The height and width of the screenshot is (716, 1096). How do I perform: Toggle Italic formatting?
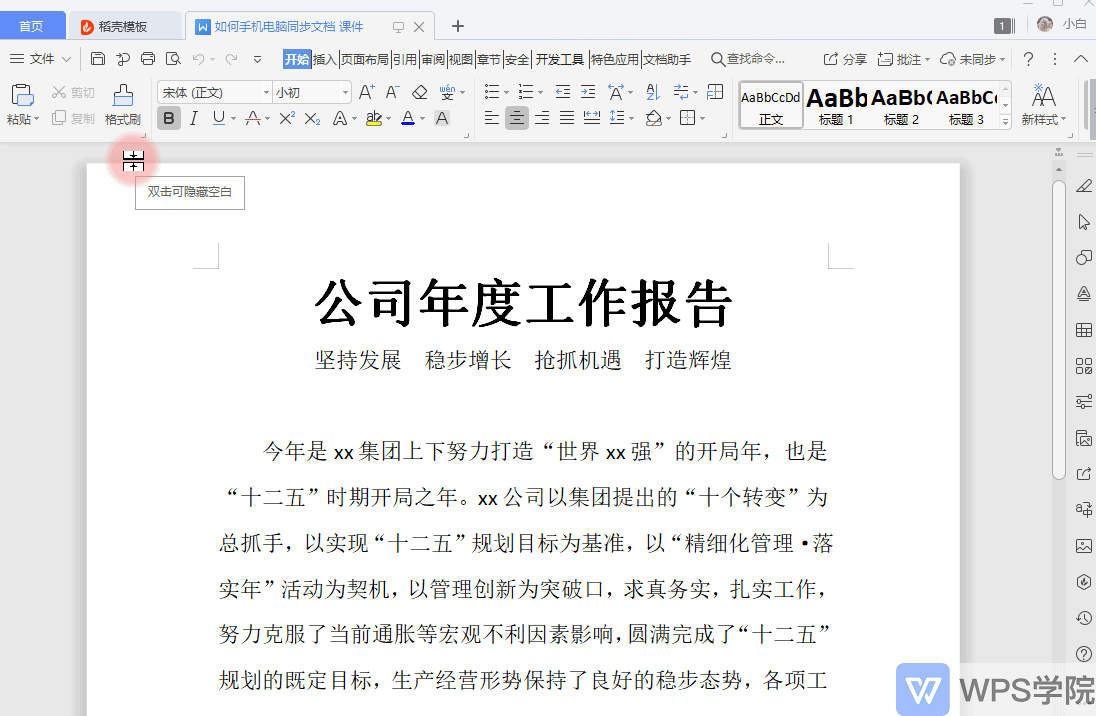click(x=194, y=119)
